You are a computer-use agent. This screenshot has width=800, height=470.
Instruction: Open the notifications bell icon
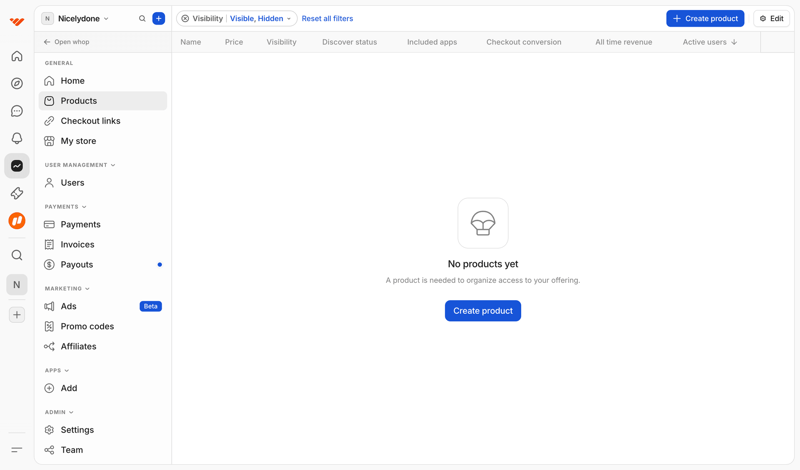click(x=17, y=138)
